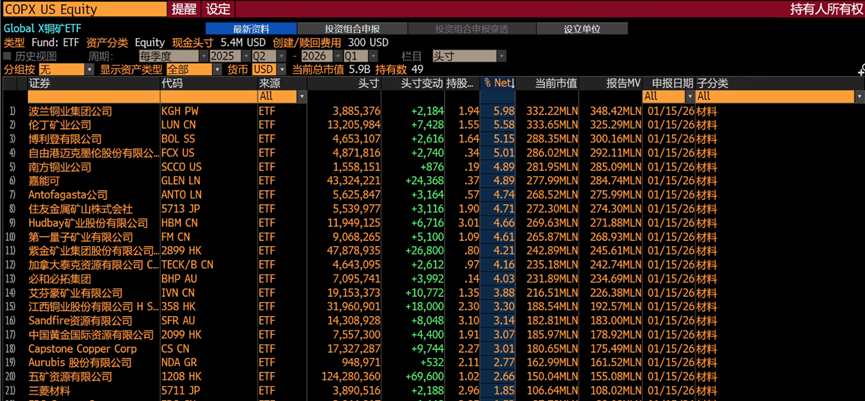The height and width of the screenshot is (401, 865).
Task: Tick the 历史视图 checkbox
Action: pyautogui.click(x=7, y=56)
